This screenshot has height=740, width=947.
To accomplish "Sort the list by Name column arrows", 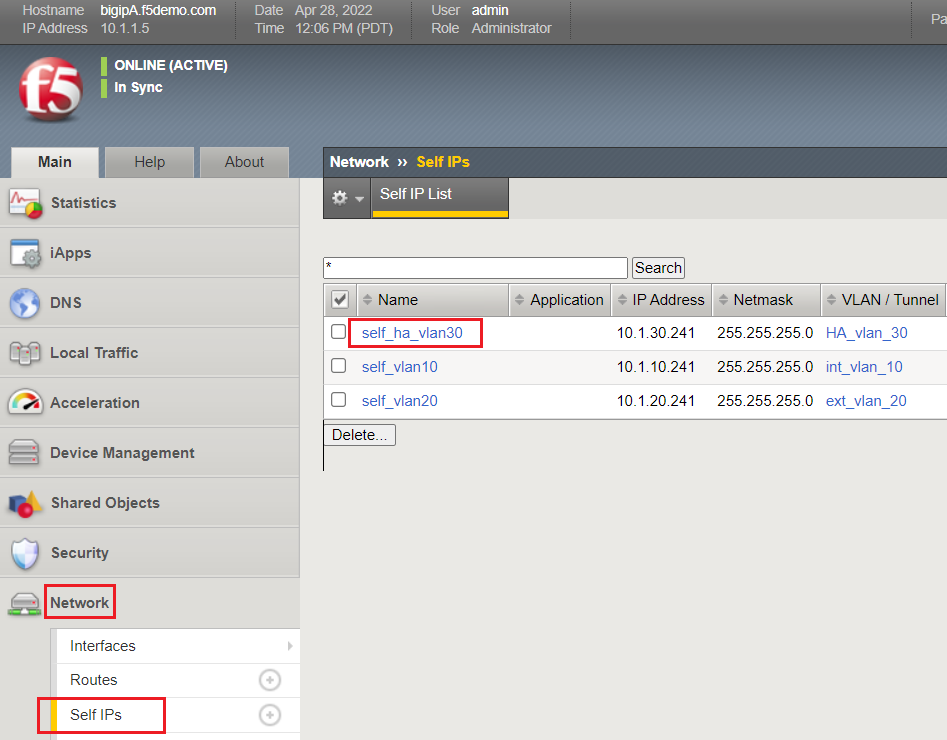I will tap(367, 300).
